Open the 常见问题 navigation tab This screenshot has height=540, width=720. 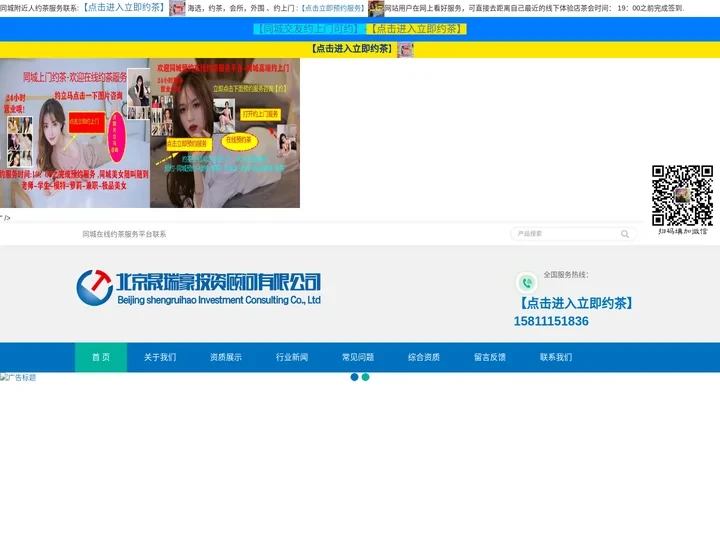358,357
